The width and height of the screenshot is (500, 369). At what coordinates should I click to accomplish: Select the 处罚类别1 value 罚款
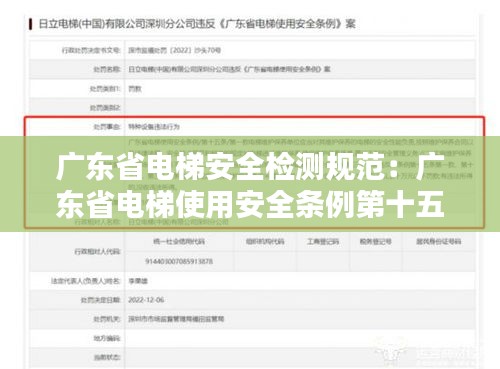point(135,89)
